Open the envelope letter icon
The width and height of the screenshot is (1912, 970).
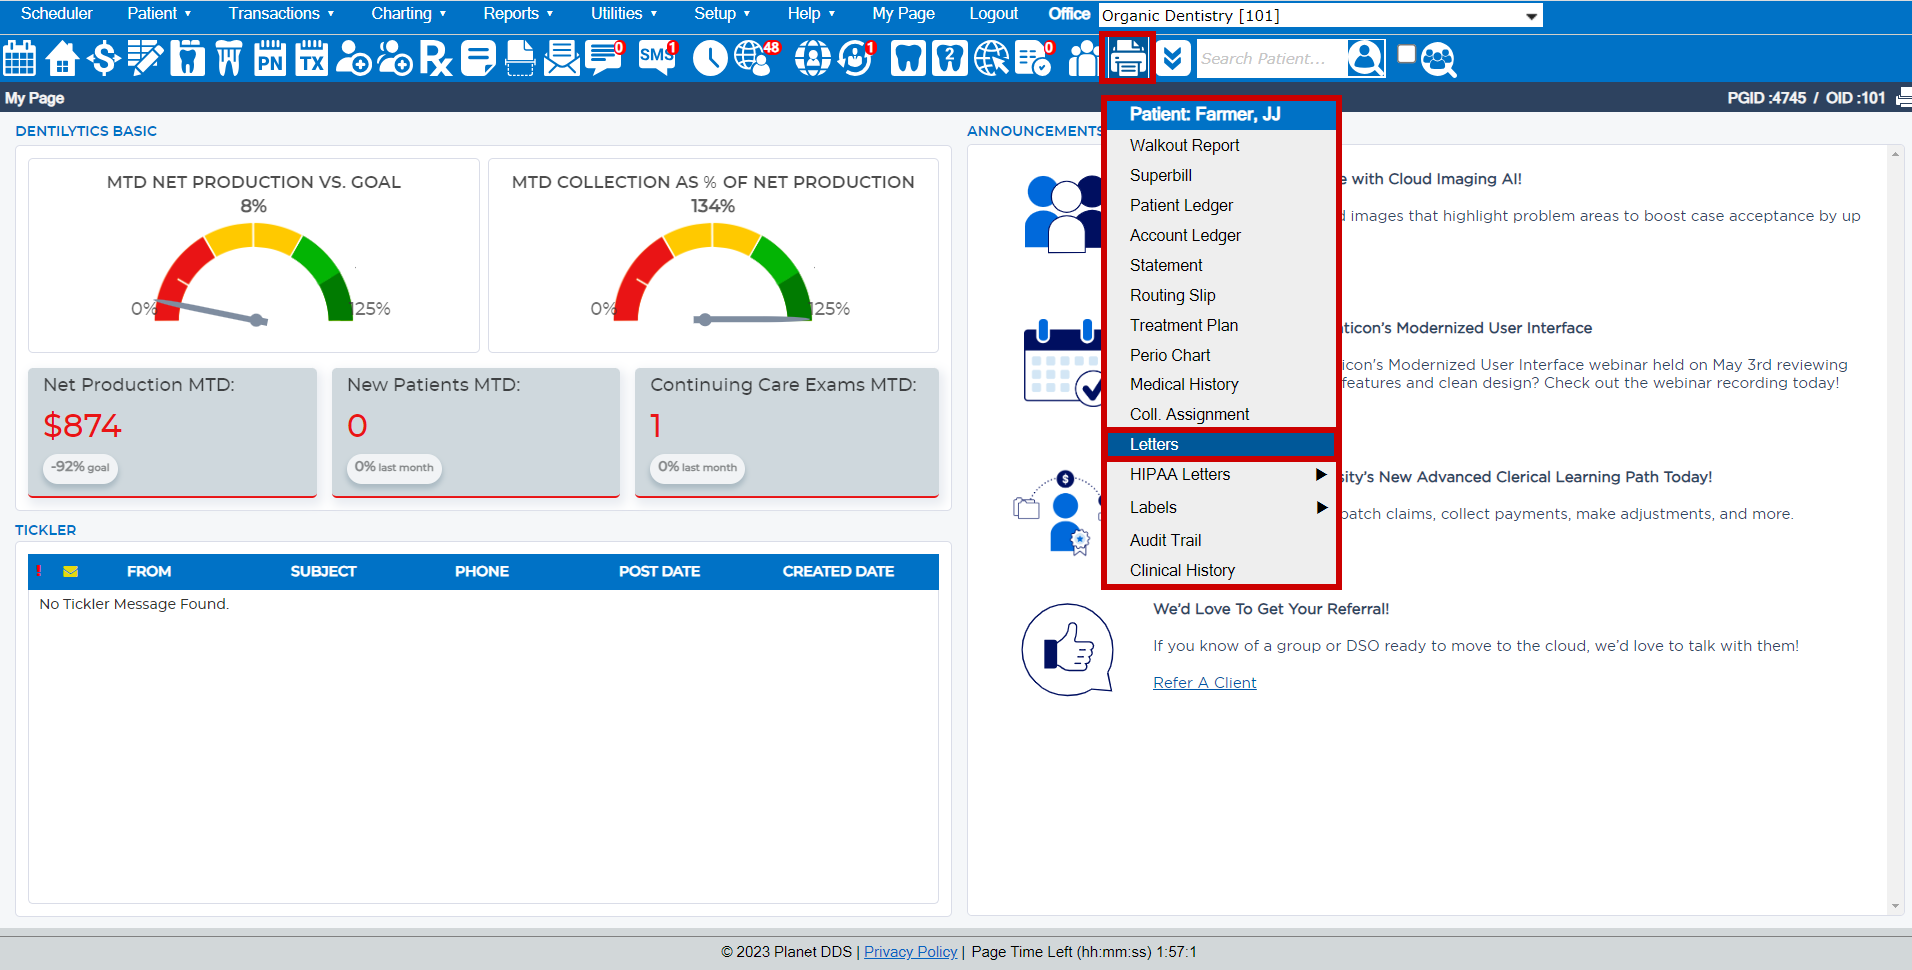pos(562,58)
